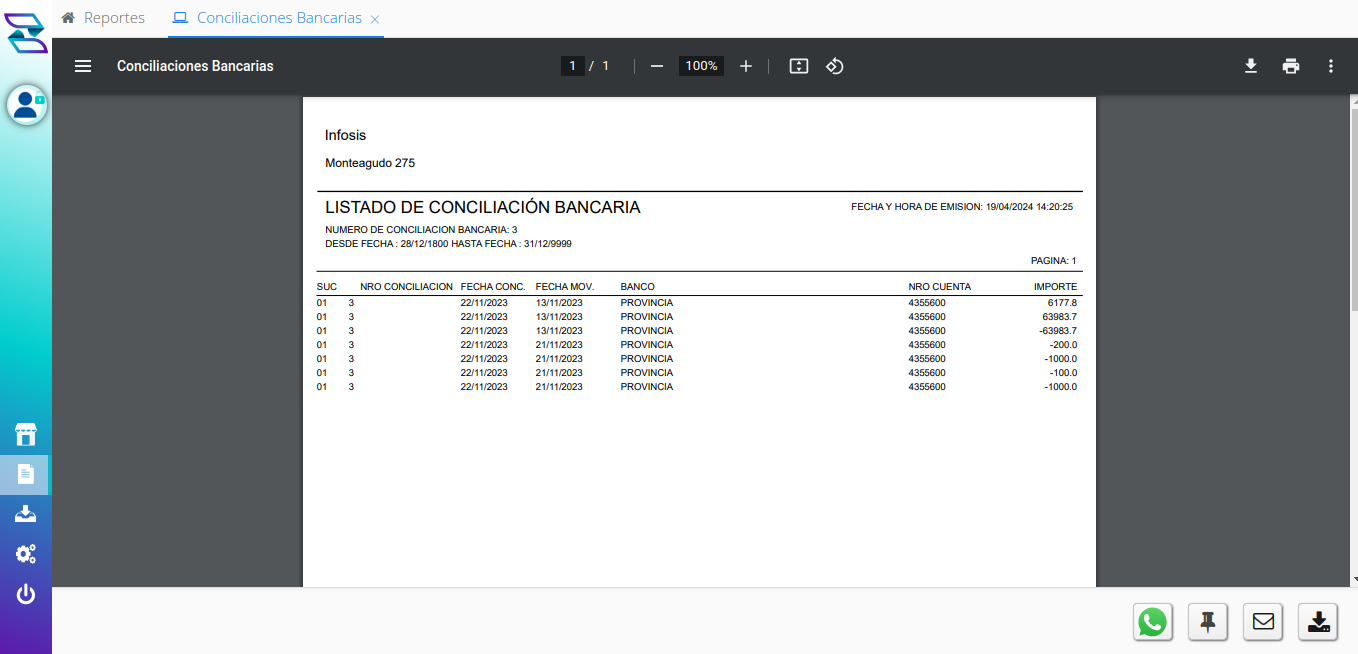This screenshot has width=1358, height=654.
Task: Click the application logo in sidebar
Action: pos(26,31)
